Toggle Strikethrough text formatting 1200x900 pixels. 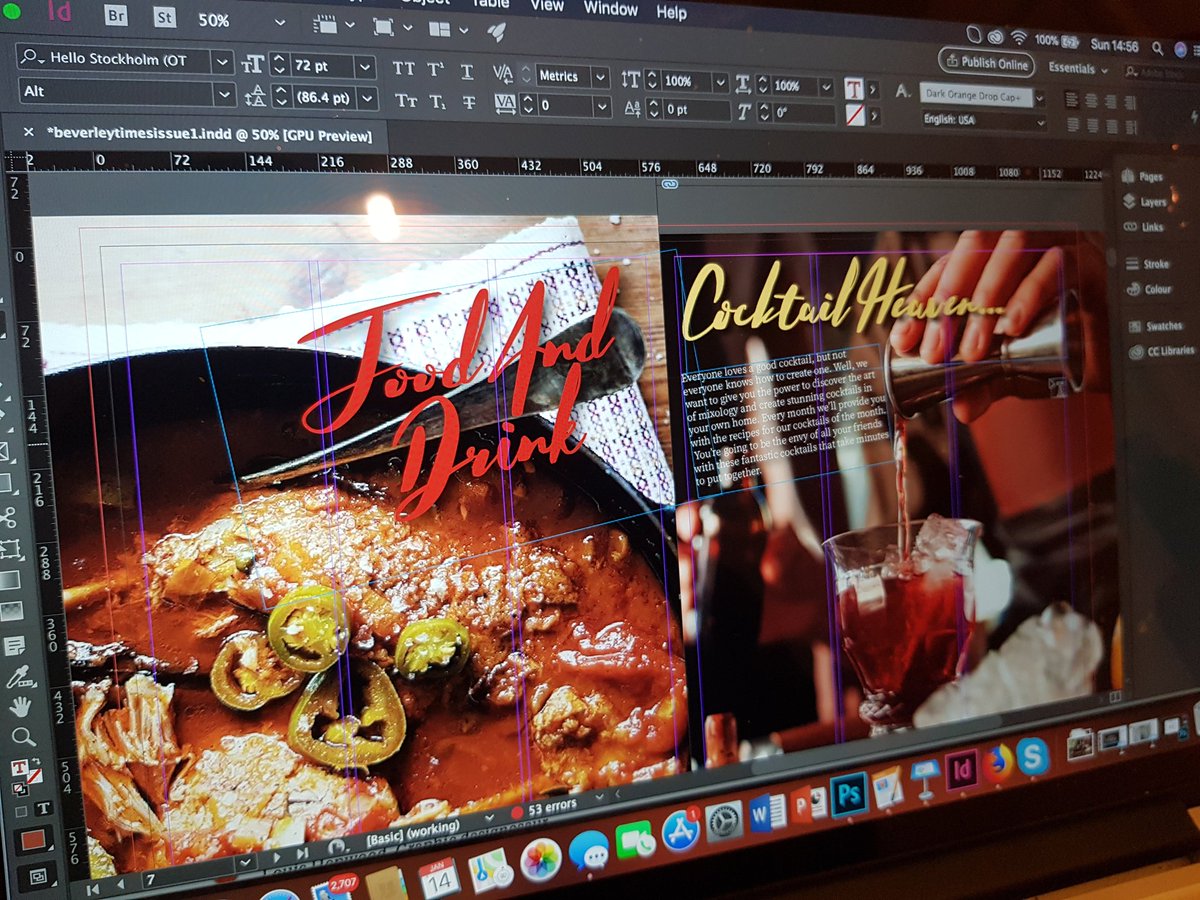[468, 102]
